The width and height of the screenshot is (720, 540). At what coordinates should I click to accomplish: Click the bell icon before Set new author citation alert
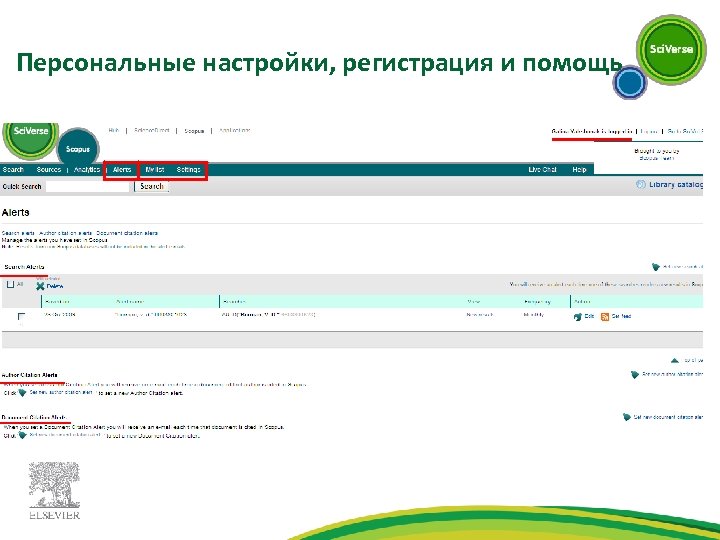22,393
